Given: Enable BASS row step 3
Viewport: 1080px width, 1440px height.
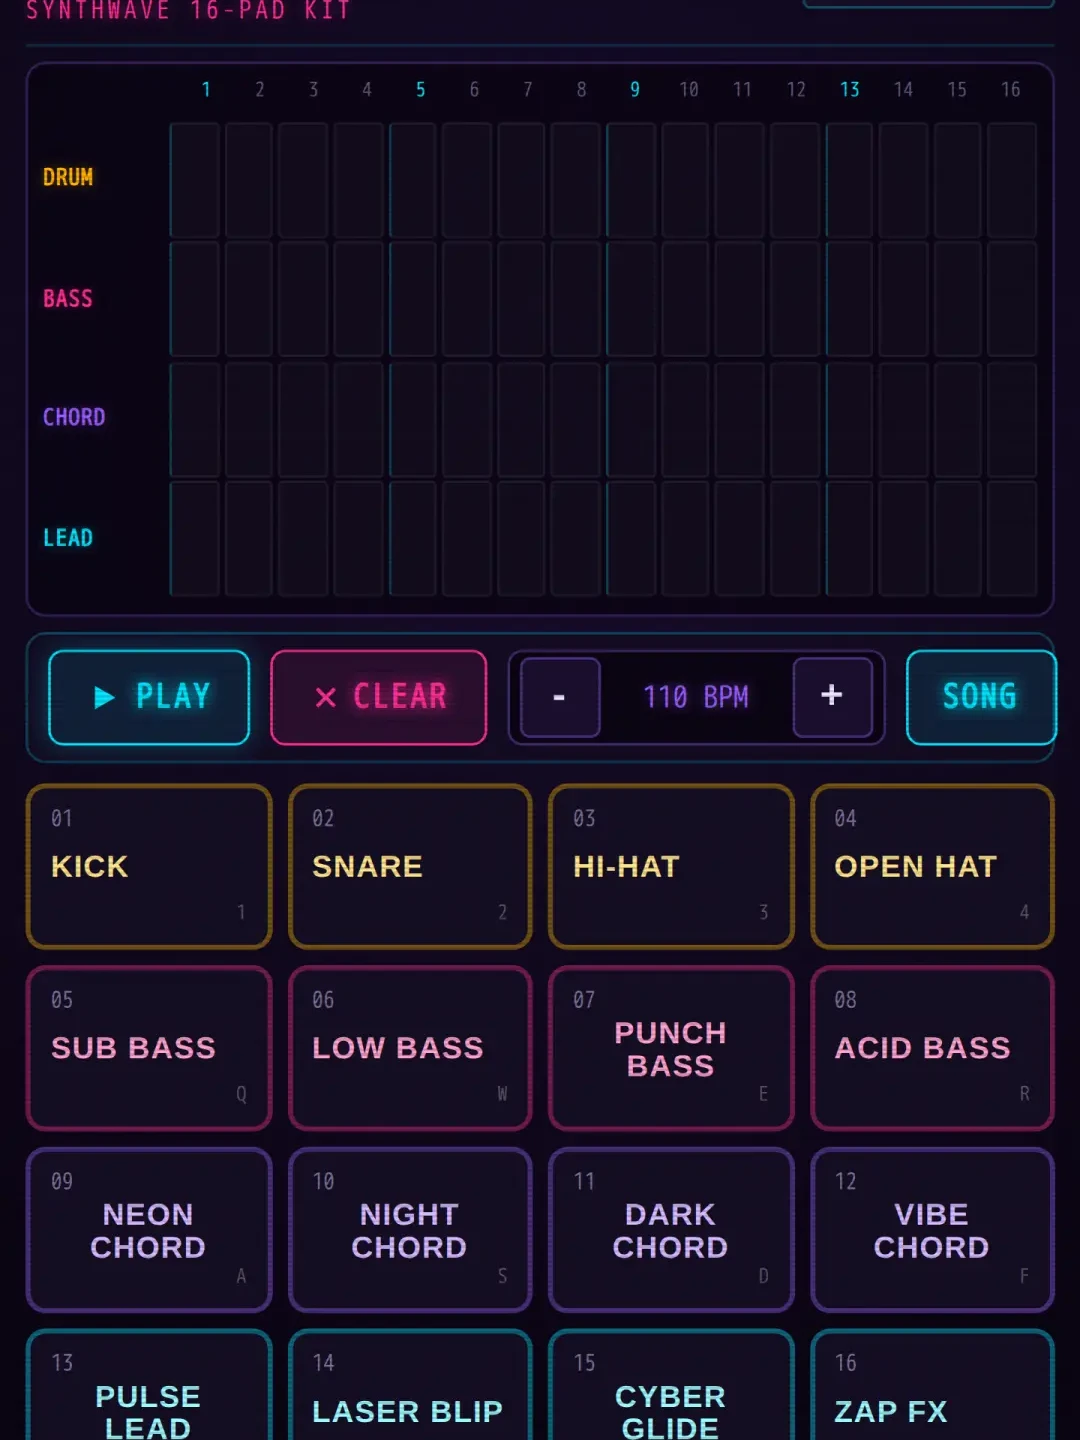Looking at the screenshot, I should [304, 299].
